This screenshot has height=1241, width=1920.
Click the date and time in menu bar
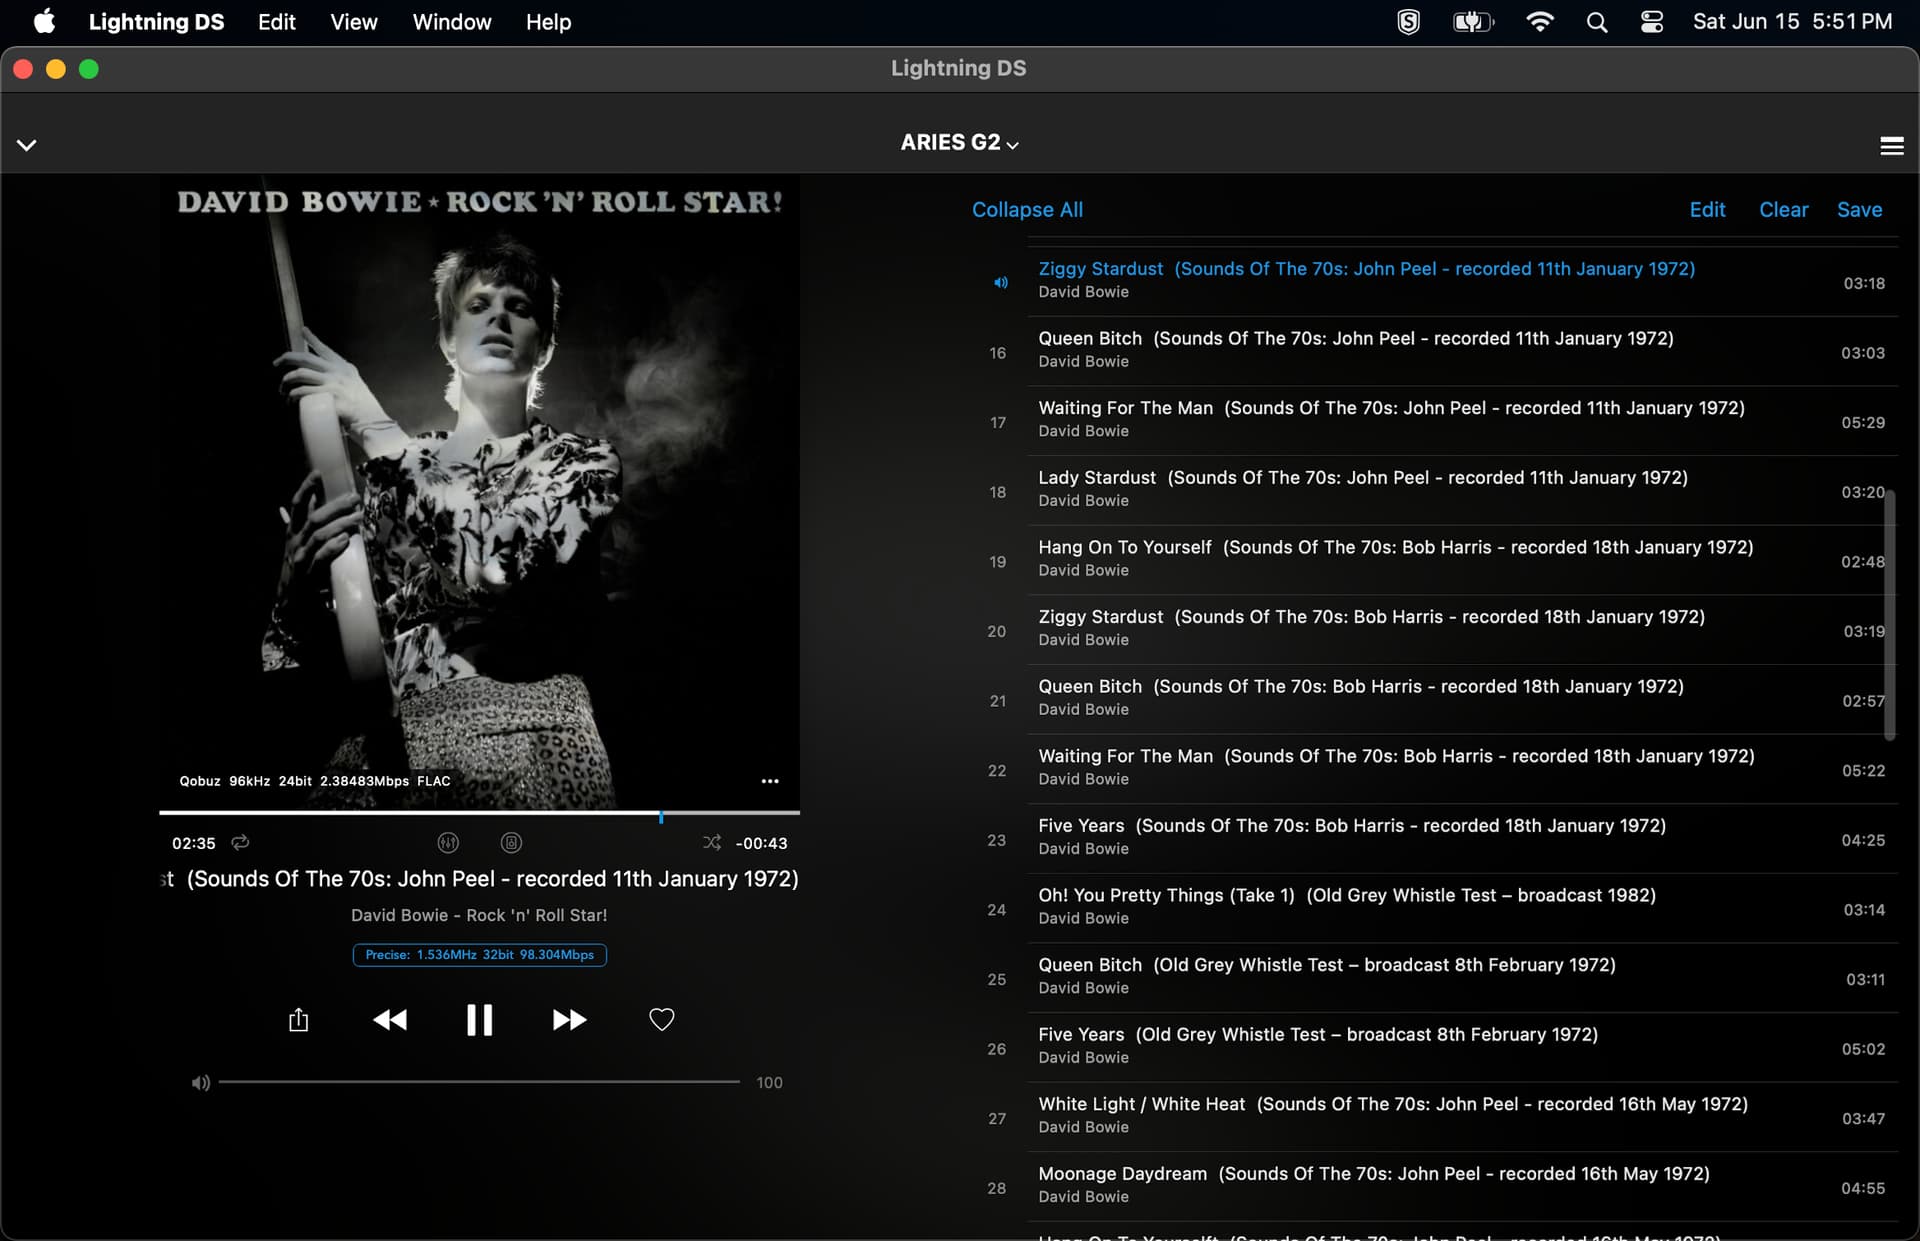pos(1792,22)
